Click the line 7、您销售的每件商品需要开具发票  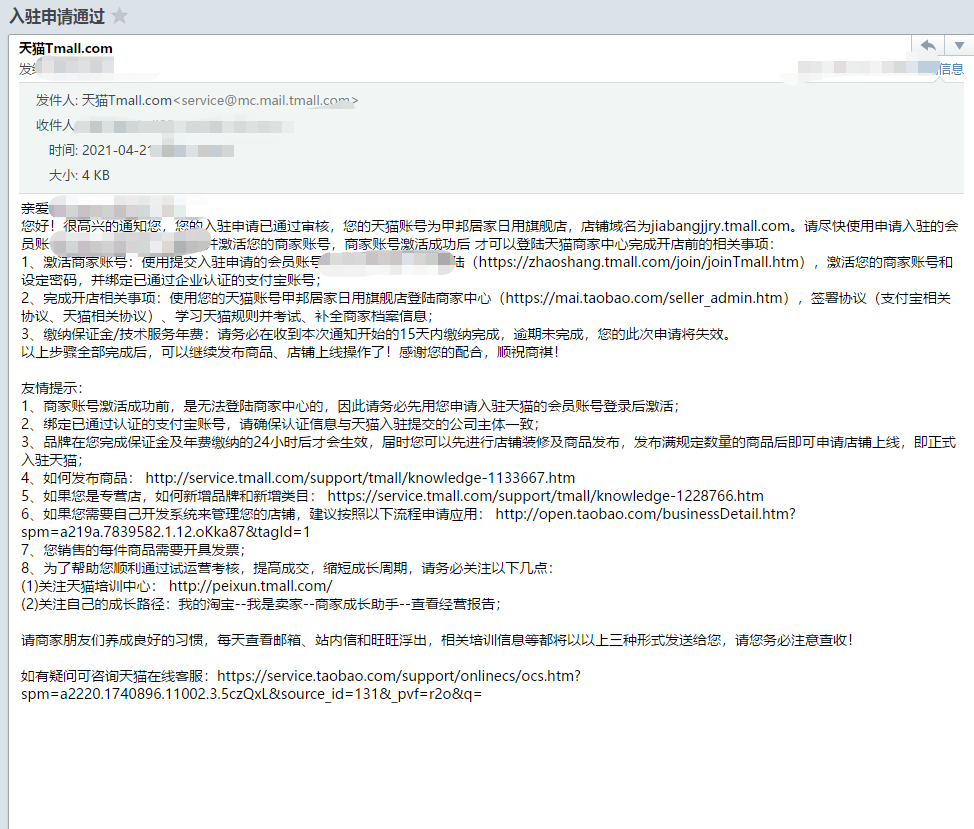click(133, 550)
